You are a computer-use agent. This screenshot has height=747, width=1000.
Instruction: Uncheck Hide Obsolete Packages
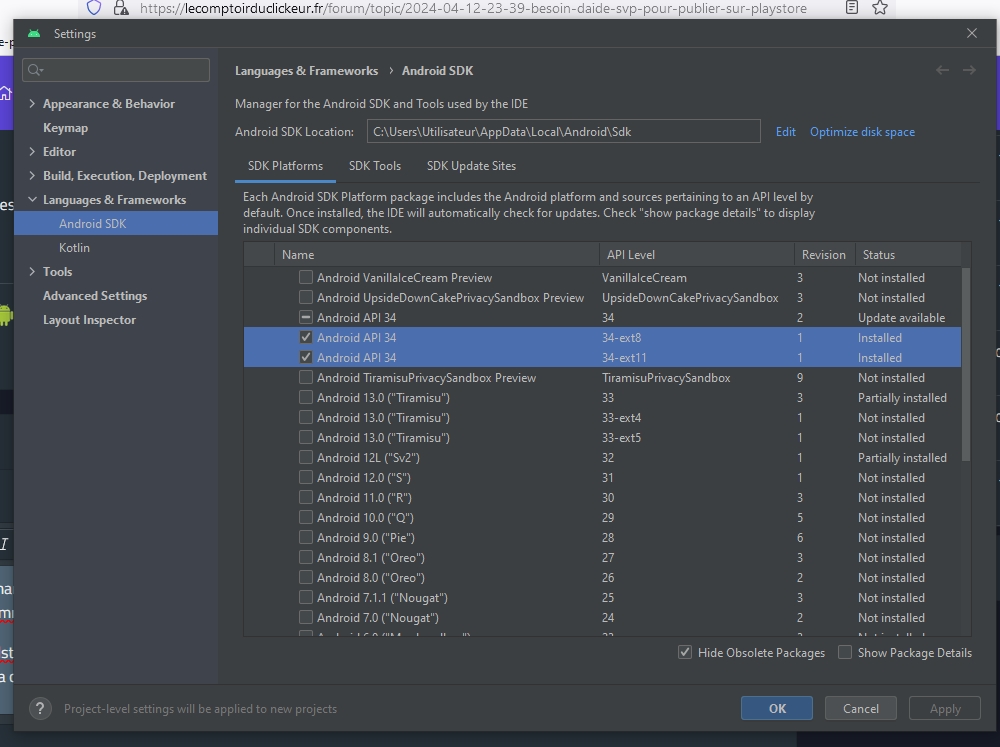click(685, 652)
